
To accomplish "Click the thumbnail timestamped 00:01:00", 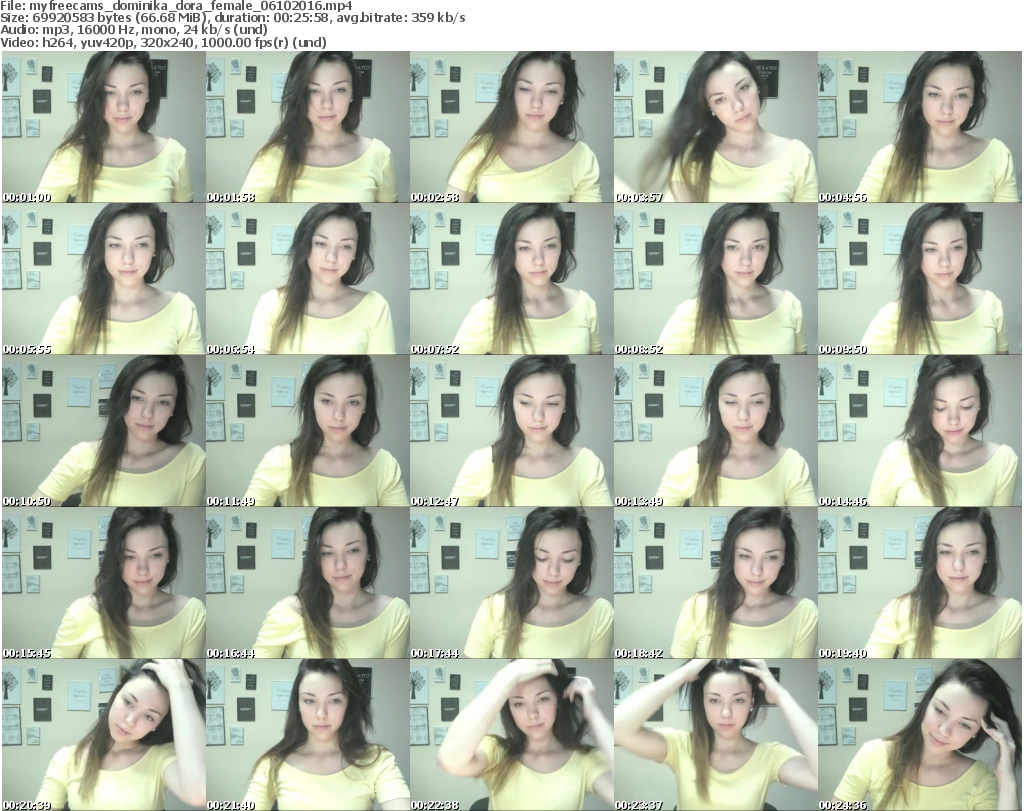I will 102,127.
